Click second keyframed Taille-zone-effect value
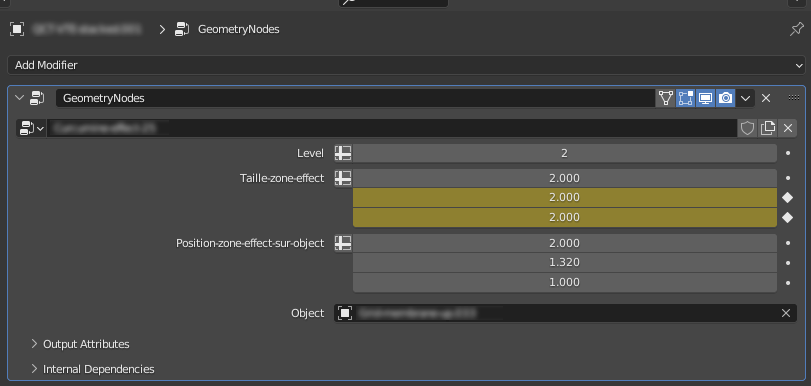811x386 pixels. [564, 198]
